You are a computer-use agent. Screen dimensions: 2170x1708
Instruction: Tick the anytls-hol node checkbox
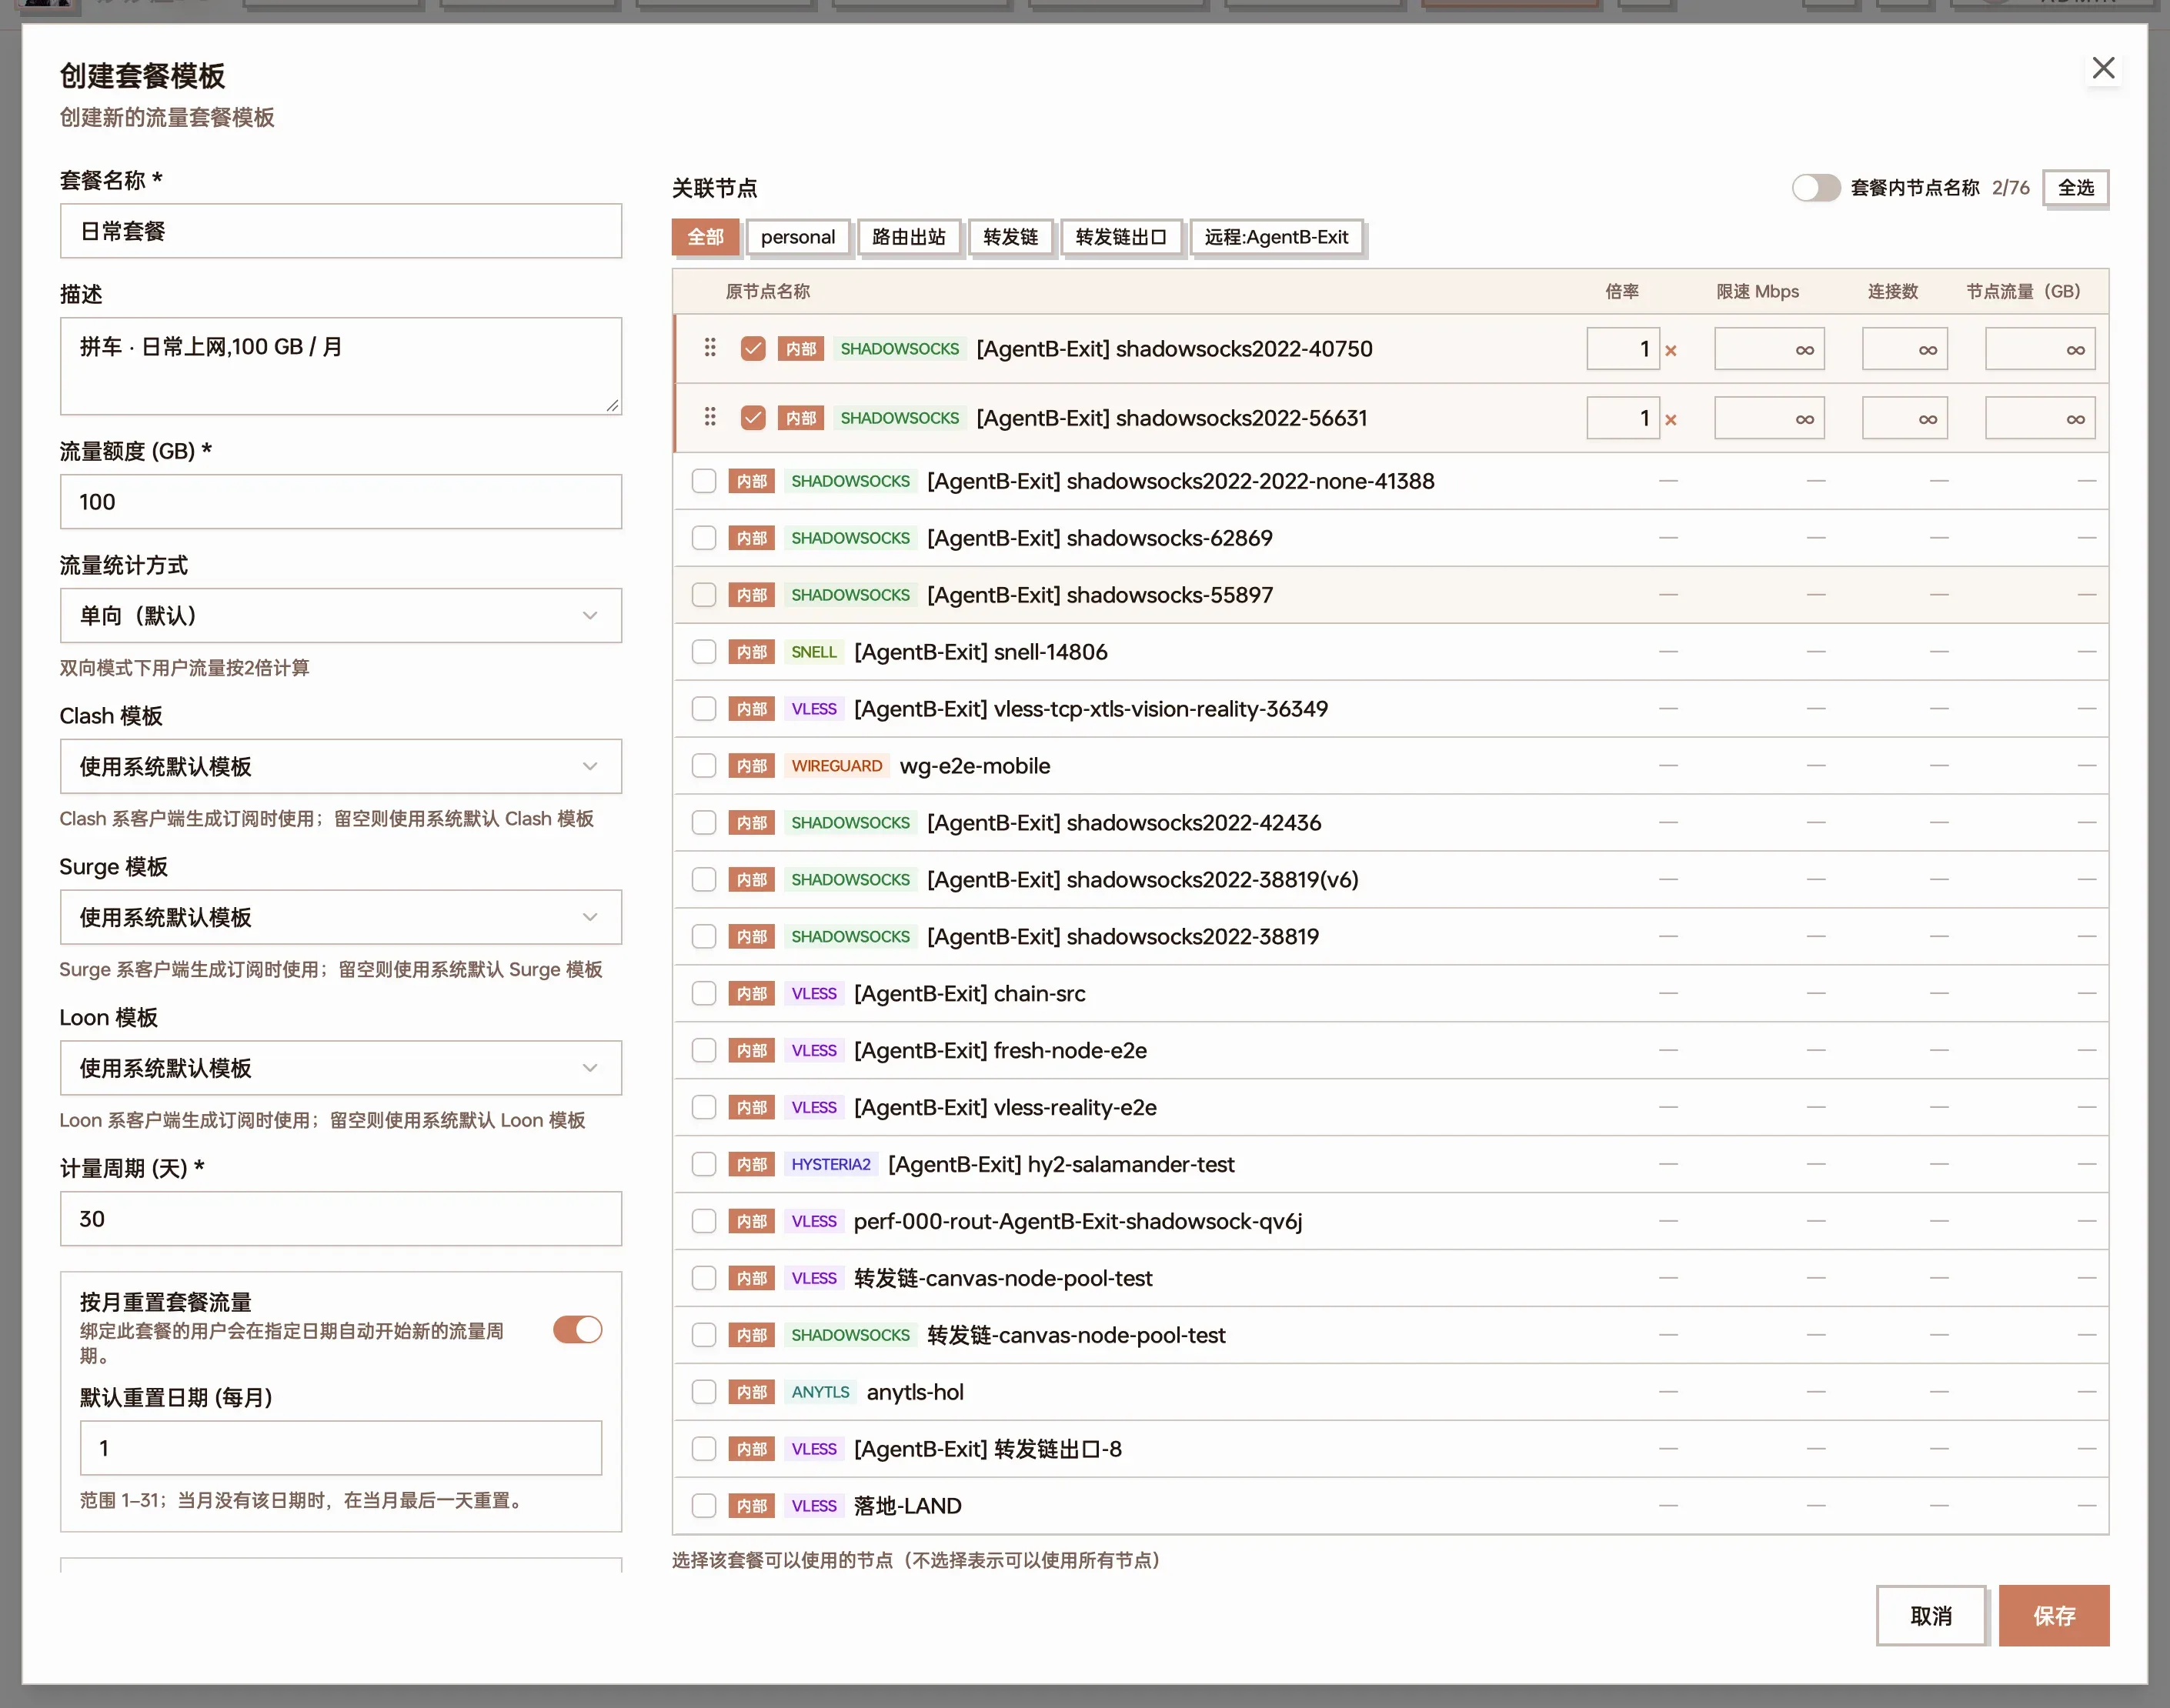pos(704,1392)
